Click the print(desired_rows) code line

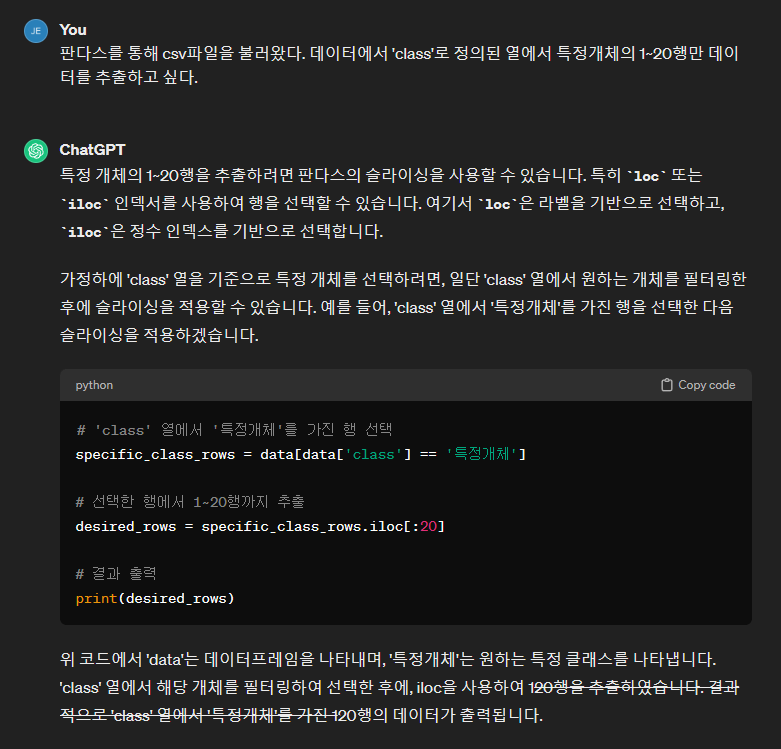155,599
